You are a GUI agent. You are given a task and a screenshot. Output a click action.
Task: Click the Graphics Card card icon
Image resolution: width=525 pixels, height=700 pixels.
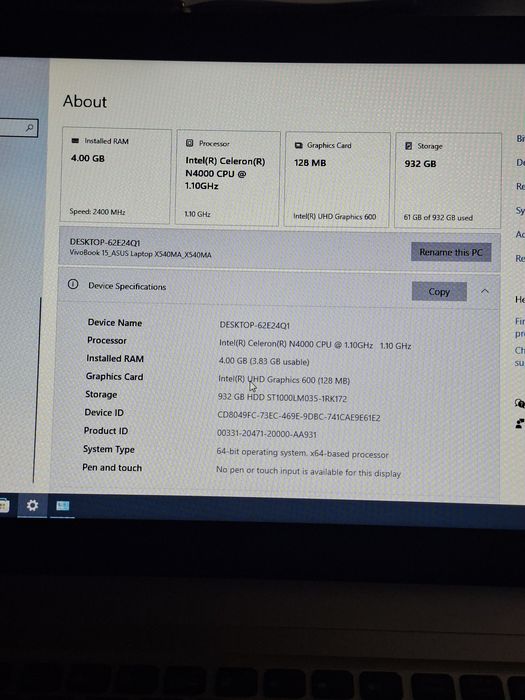point(298,145)
